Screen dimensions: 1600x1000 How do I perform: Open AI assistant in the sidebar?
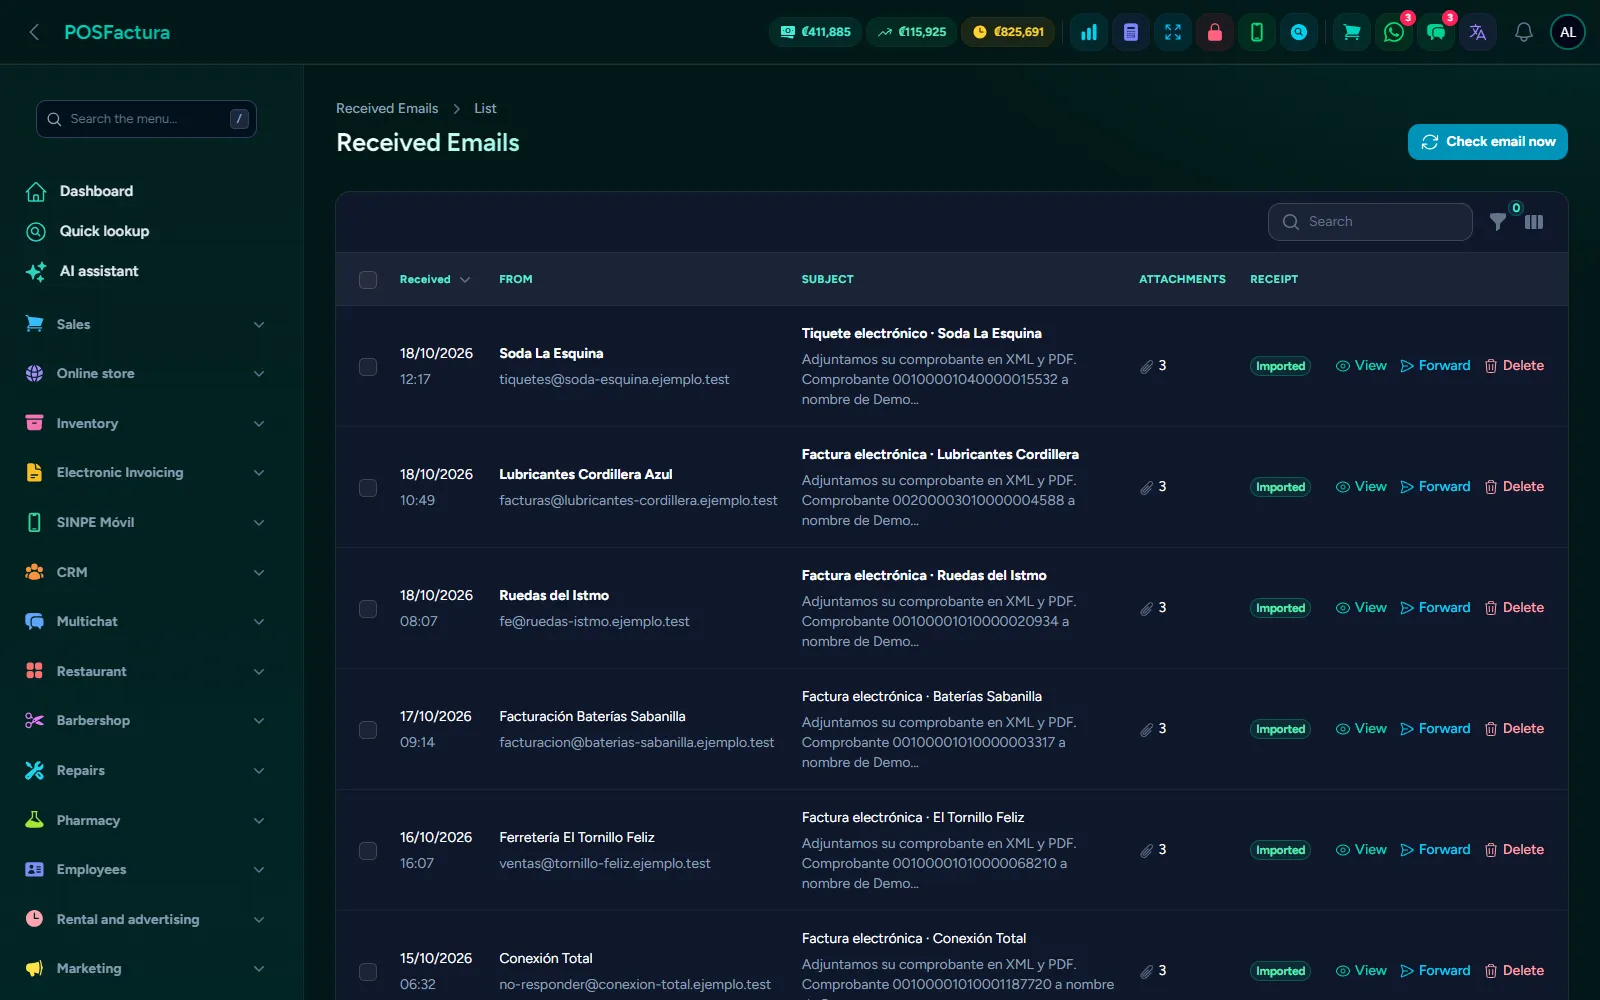coord(99,271)
